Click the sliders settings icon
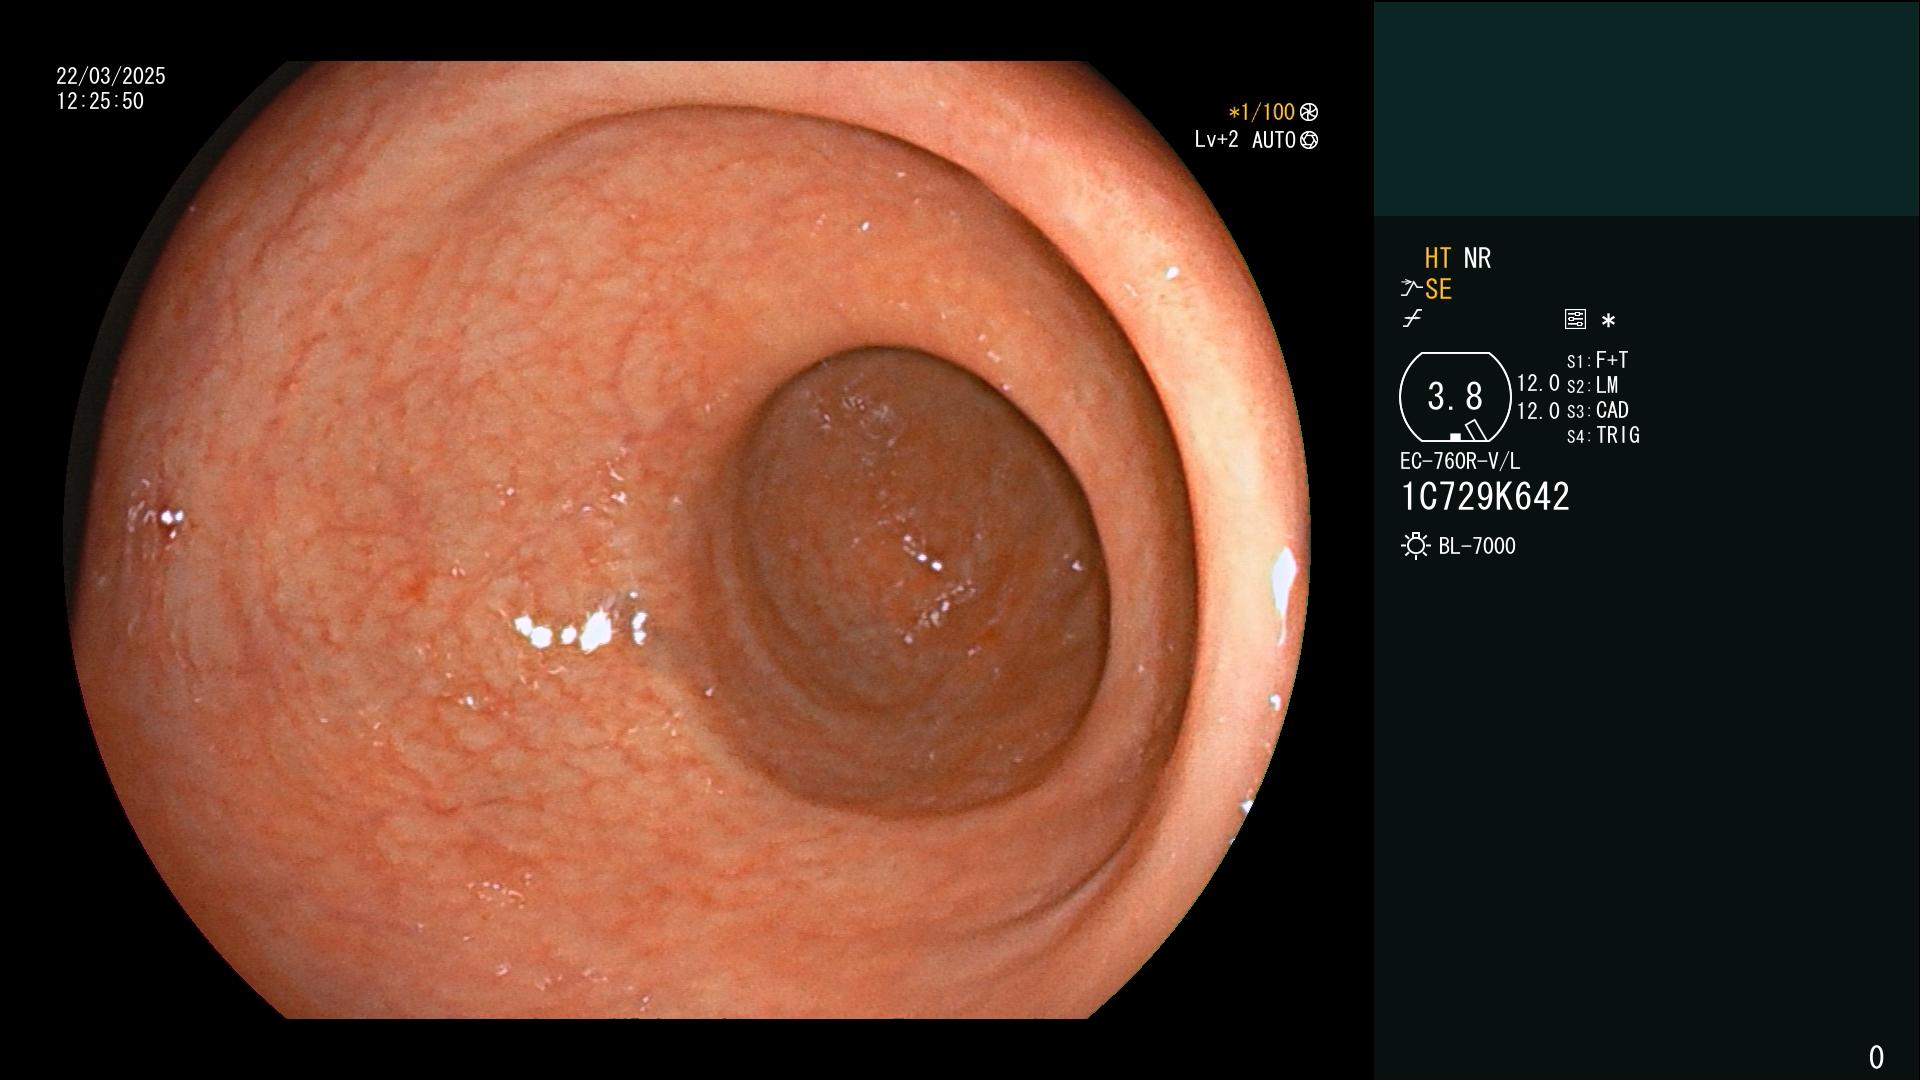 [x=1575, y=319]
